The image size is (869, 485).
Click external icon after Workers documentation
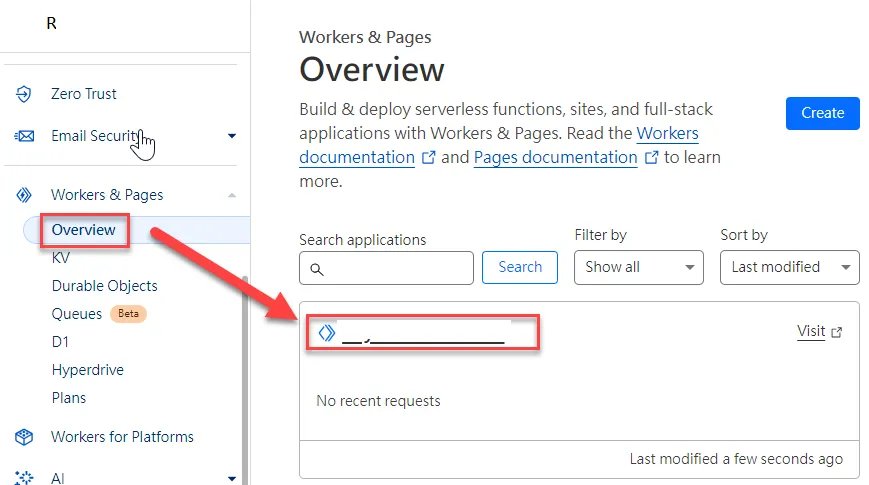(428, 157)
